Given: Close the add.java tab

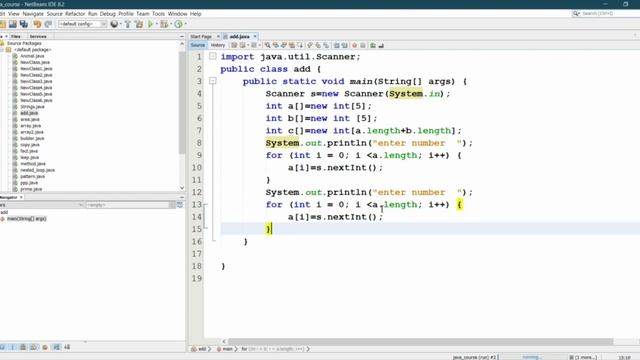Looking at the screenshot, I should 255,36.
